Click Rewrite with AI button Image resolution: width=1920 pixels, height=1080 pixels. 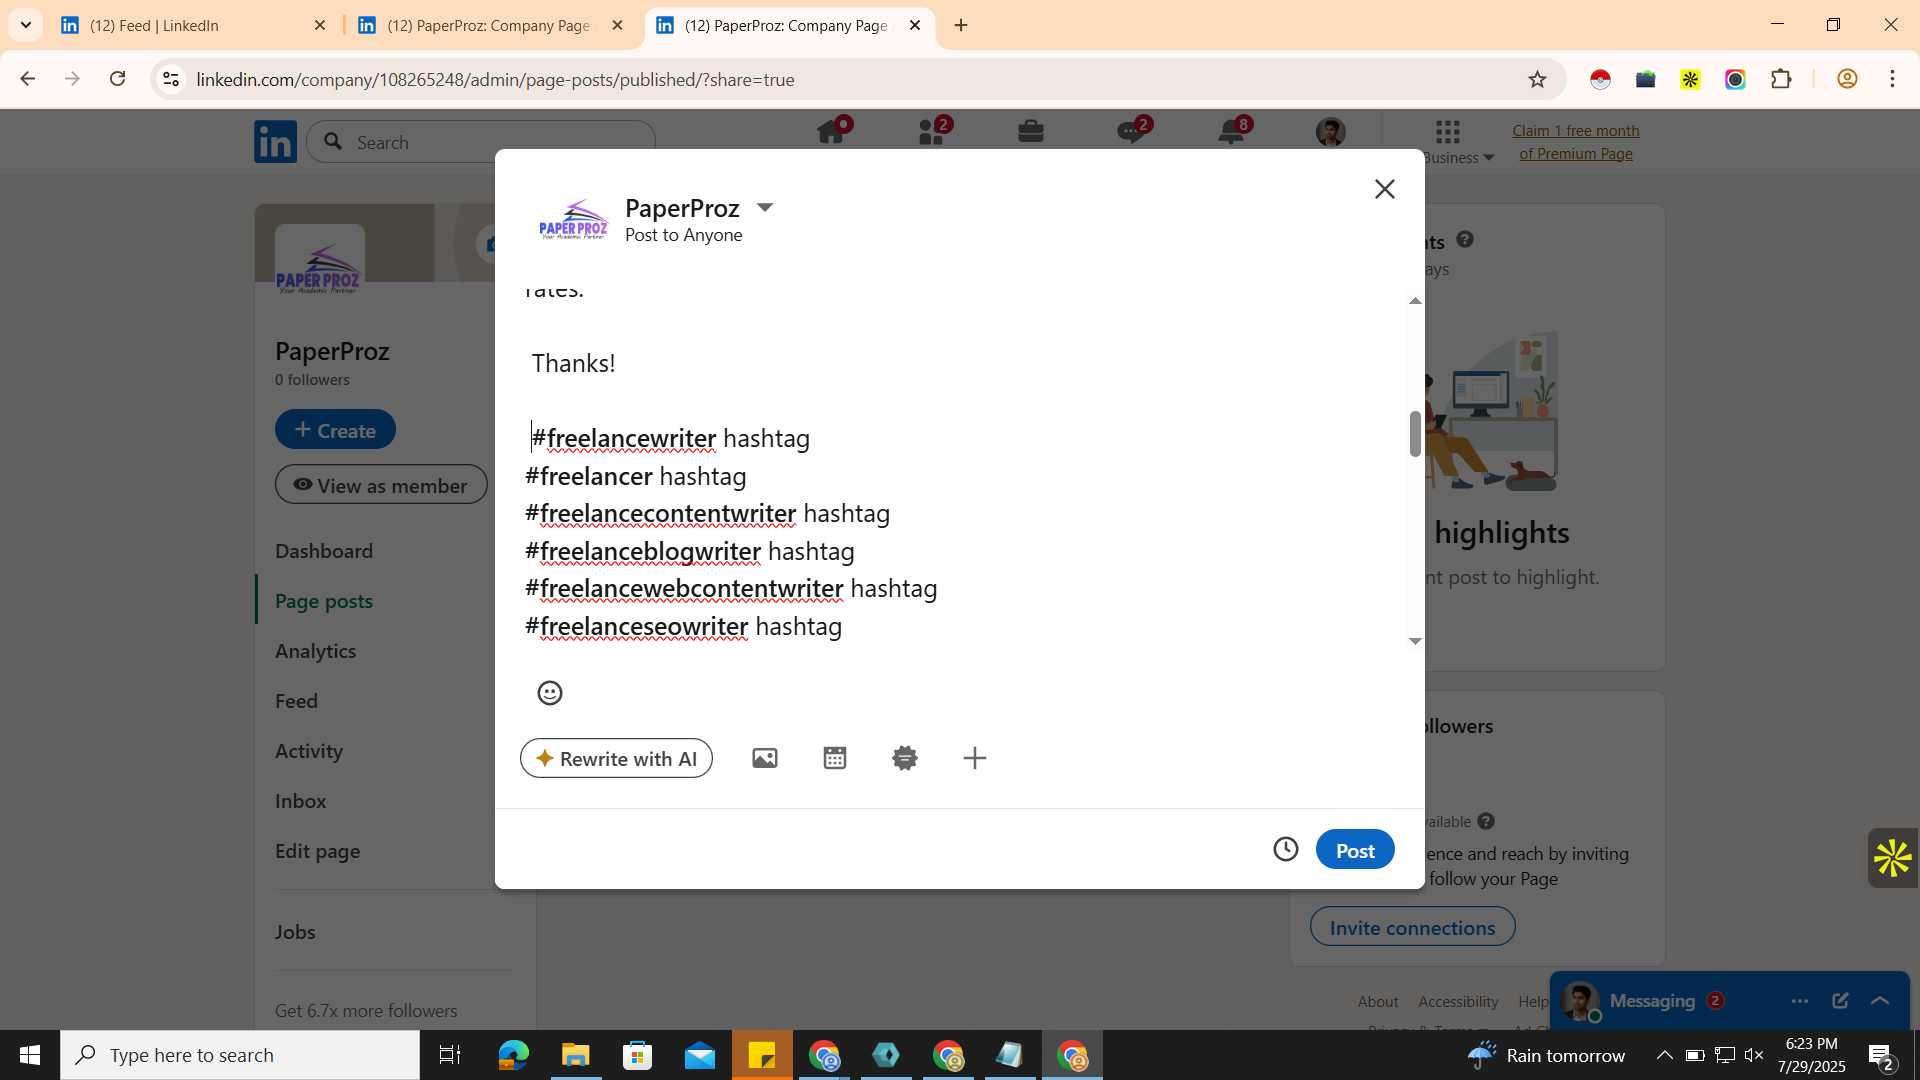616,758
